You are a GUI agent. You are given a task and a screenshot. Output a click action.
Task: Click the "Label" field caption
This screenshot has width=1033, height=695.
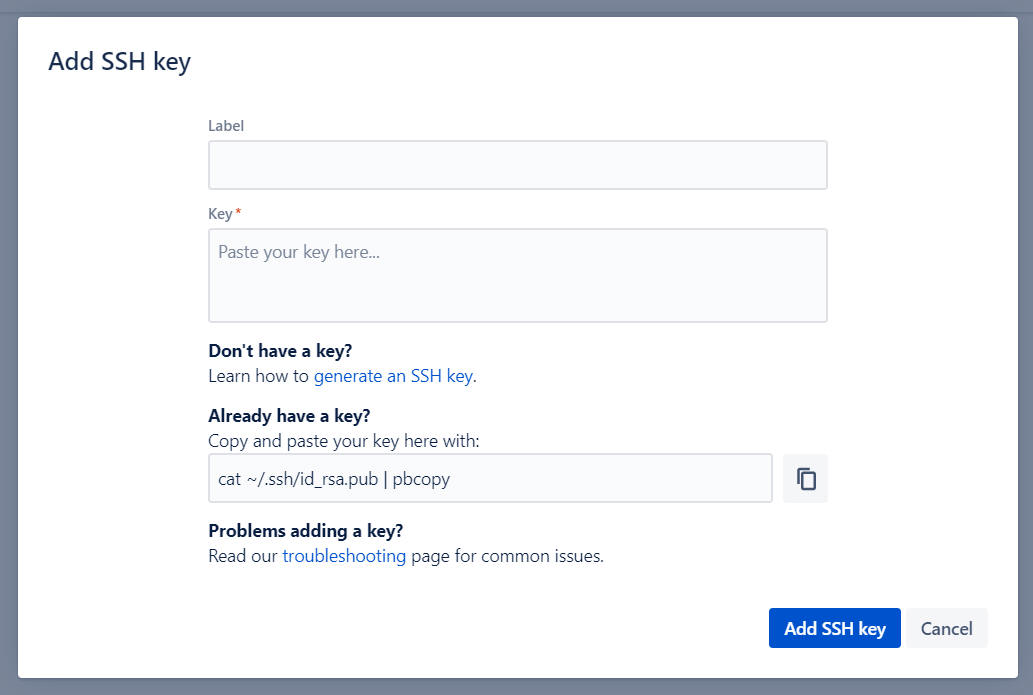(226, 126)
